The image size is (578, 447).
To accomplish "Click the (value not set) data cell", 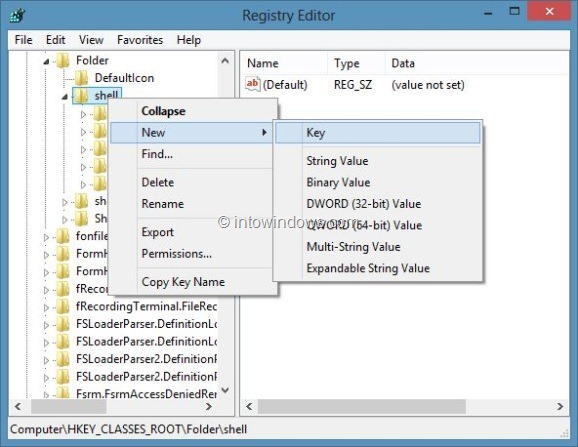I will (x=428, y=85).
